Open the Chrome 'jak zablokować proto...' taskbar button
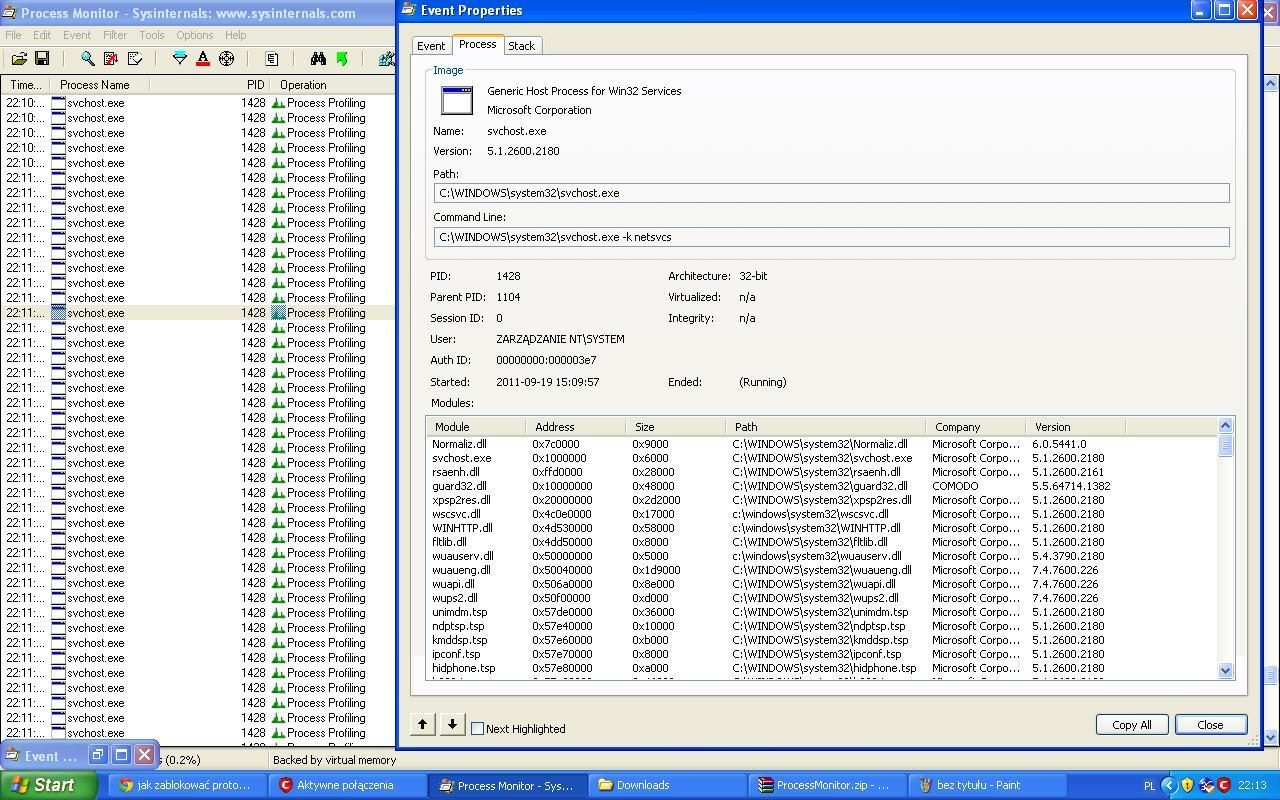 [x=187, y=785]
